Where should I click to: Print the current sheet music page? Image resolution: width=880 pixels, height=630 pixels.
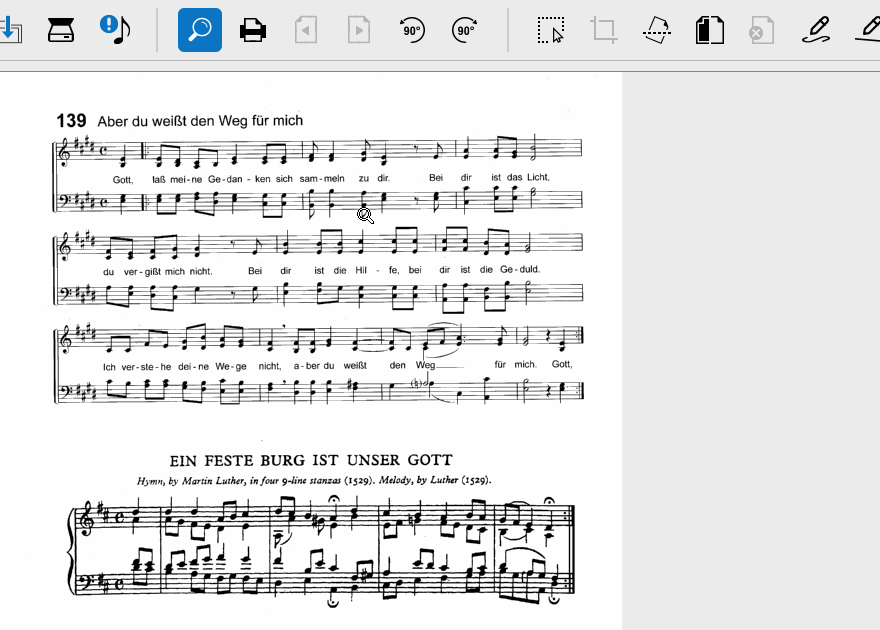coord(253,30)
